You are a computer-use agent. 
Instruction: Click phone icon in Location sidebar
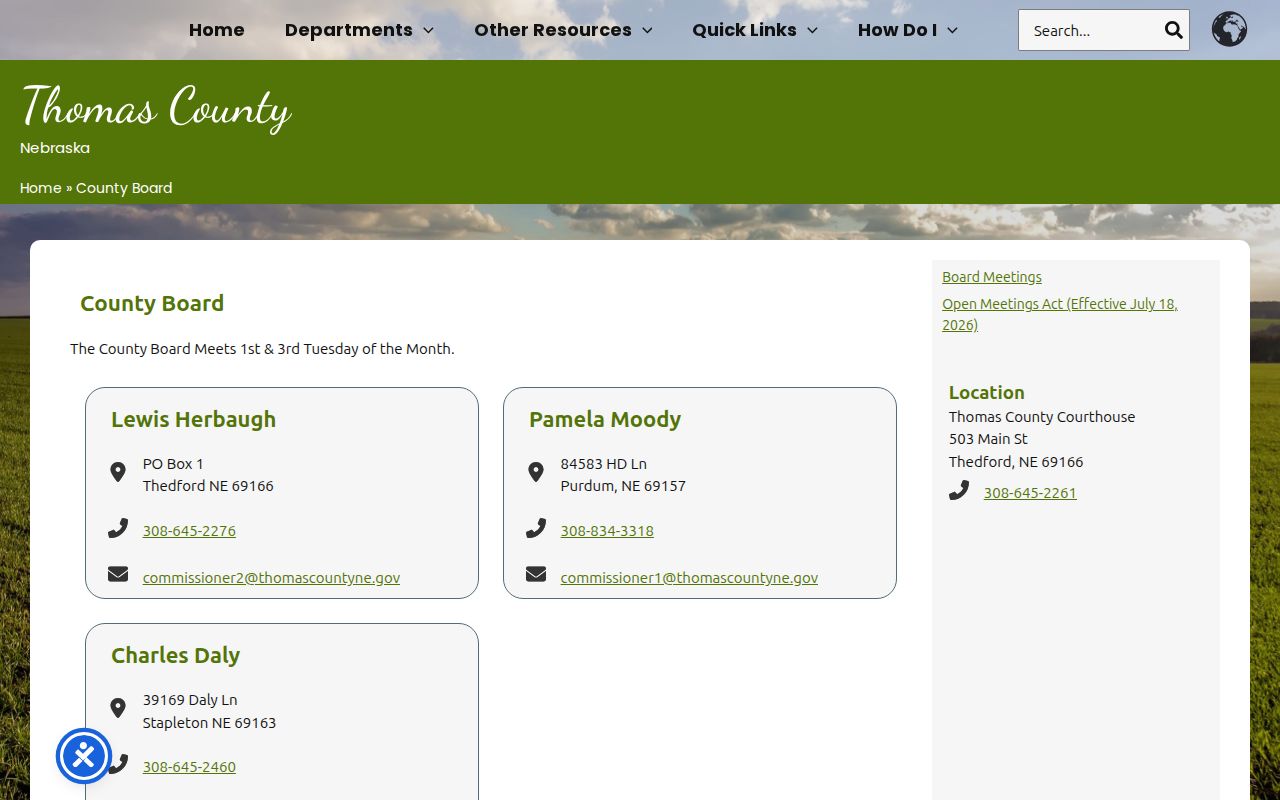(959, 490)
